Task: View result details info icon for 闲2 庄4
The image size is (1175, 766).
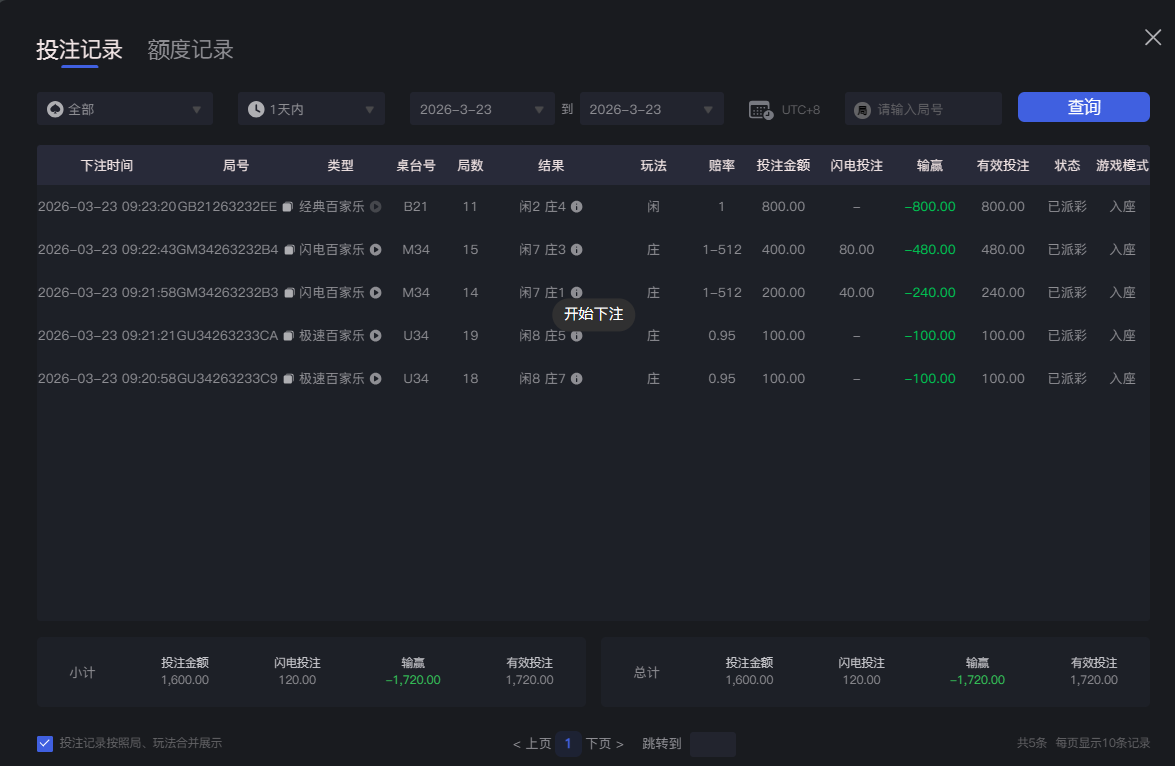Action: (576, 206)
